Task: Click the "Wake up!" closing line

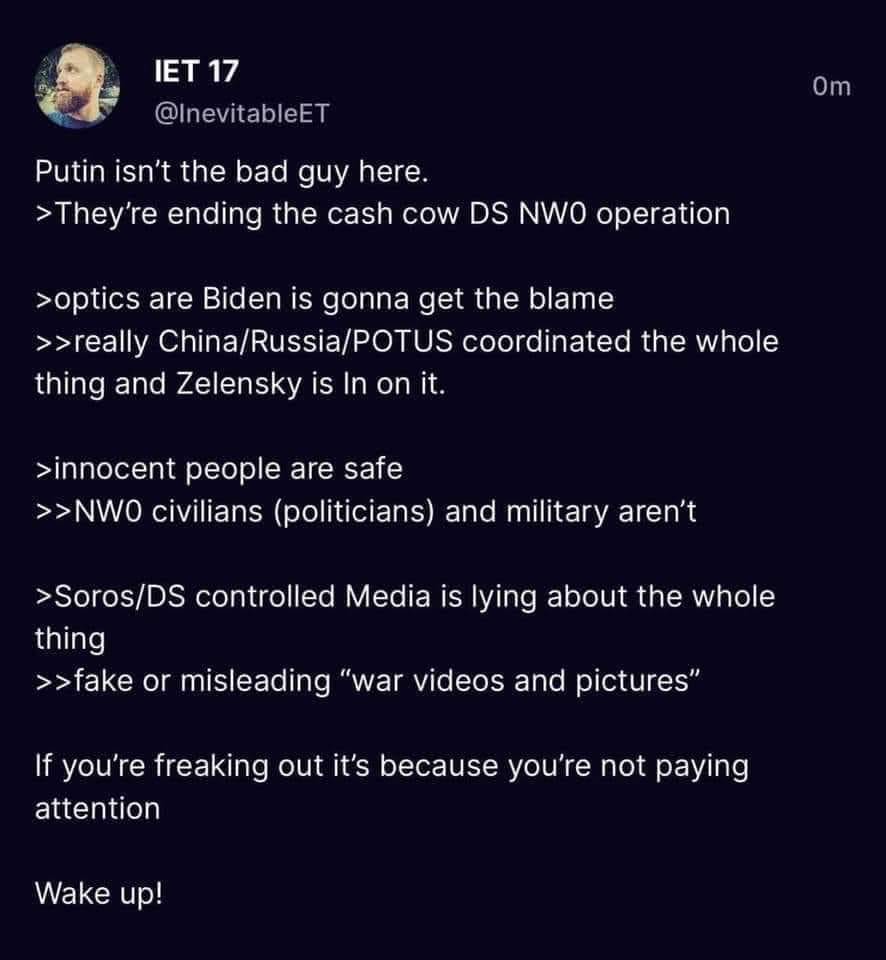Action: (x=99, y=894)
